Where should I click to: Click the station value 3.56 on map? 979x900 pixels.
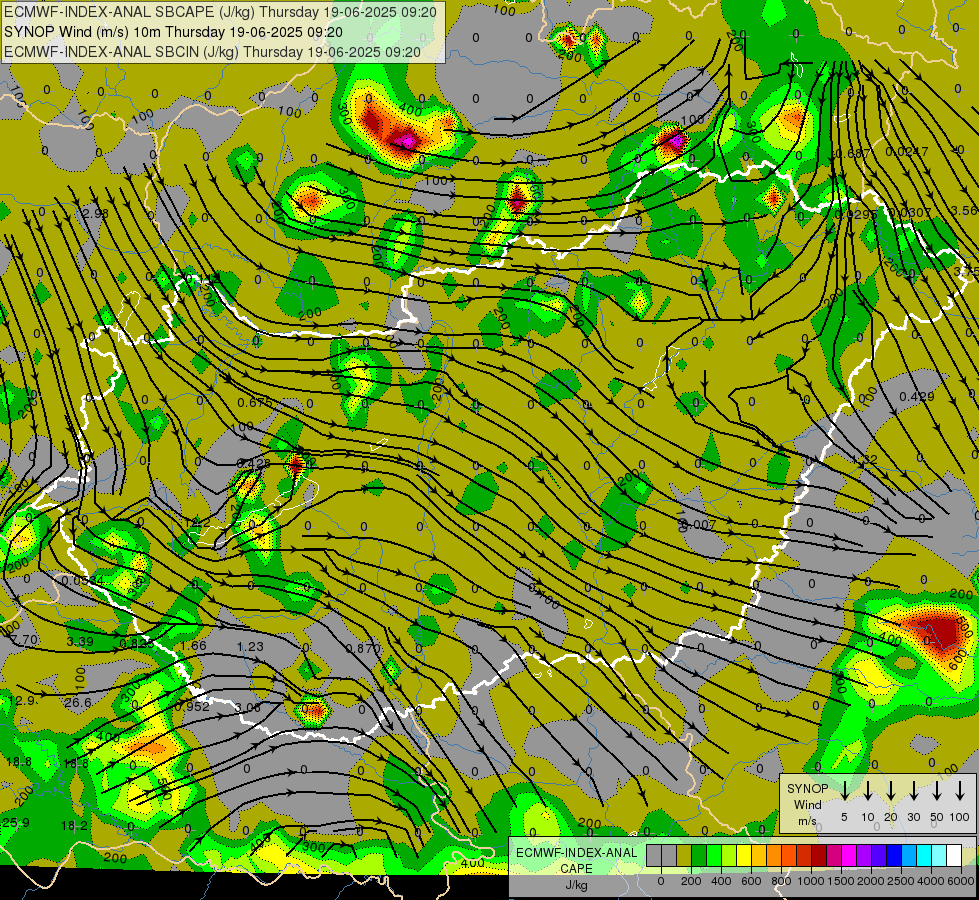(x=965, y=210)
